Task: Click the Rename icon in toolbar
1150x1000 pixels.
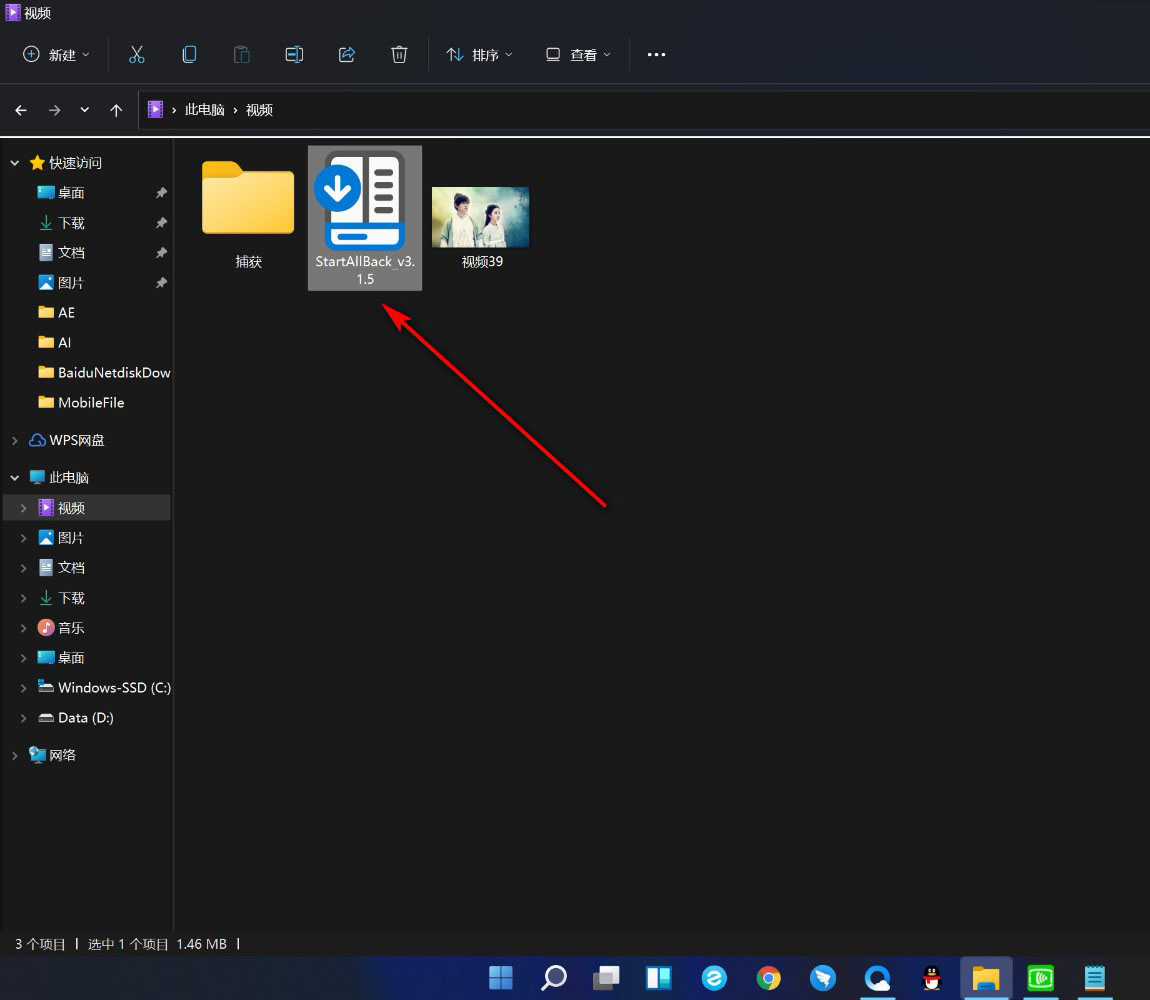Action: pyautogui.click(x=294, y=55)
